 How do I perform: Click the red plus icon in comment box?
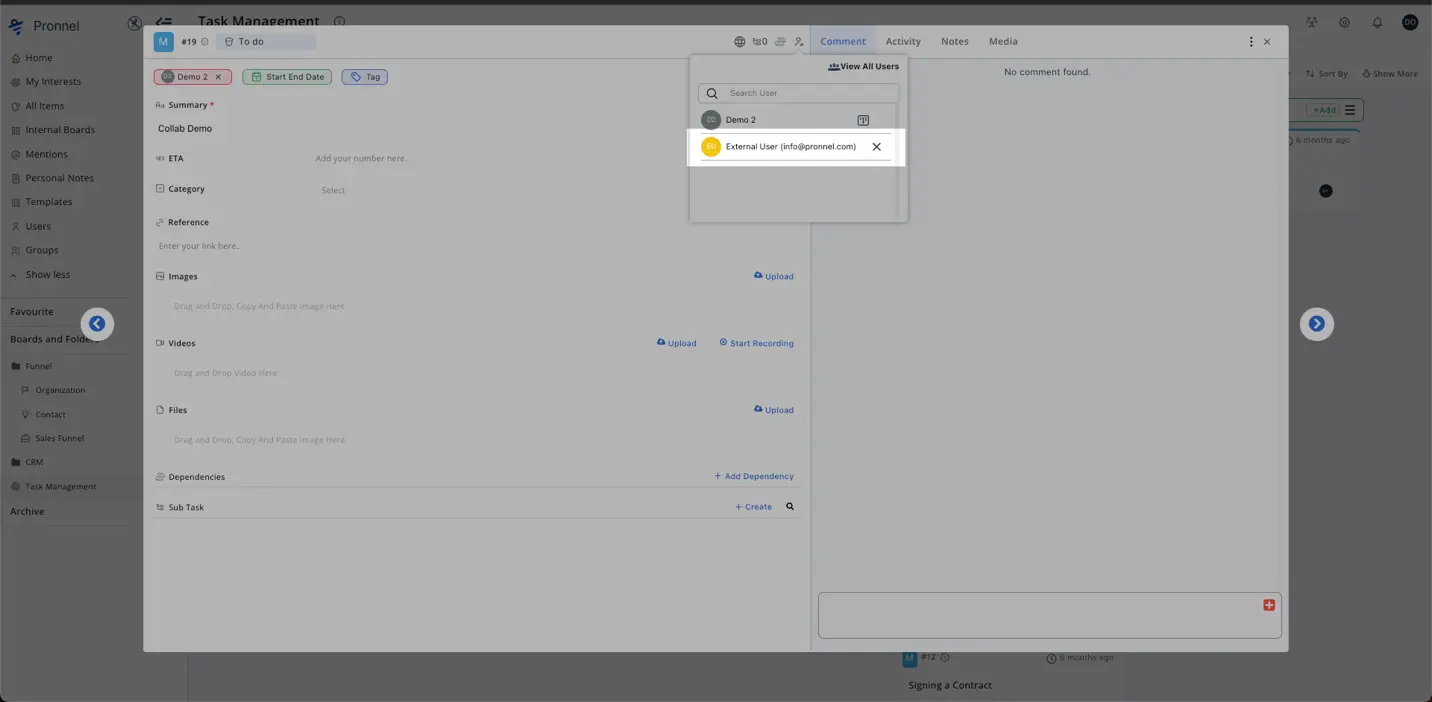(x=1269, y=605)
